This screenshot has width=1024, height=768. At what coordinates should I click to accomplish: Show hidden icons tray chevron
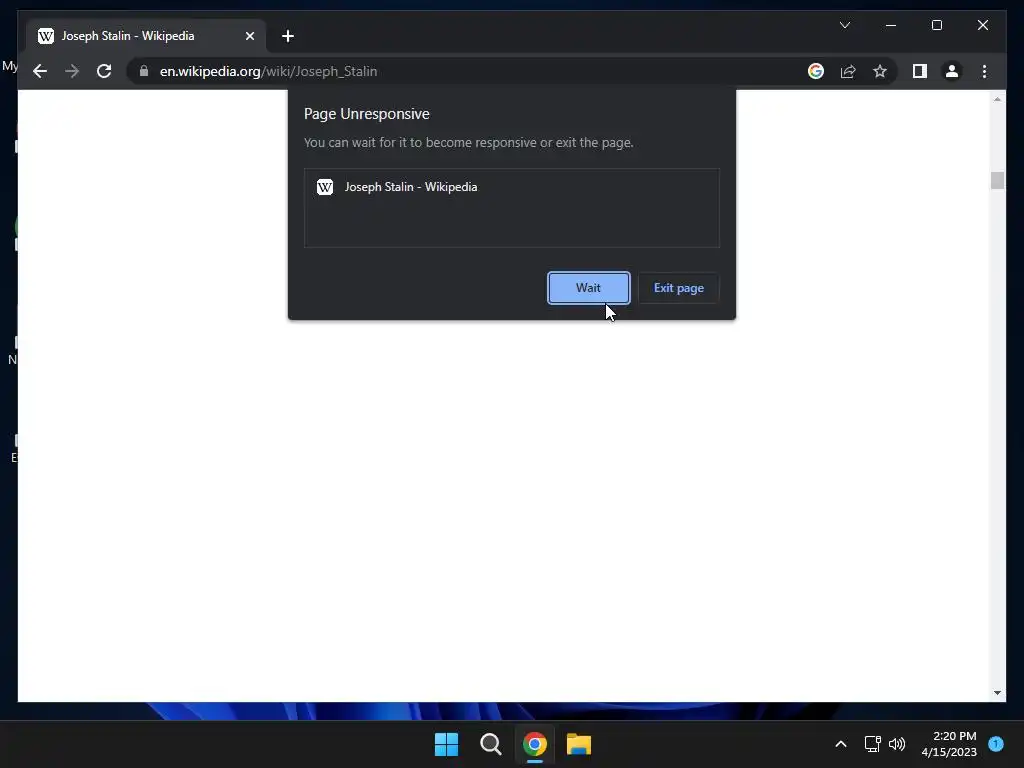[840, 744]
